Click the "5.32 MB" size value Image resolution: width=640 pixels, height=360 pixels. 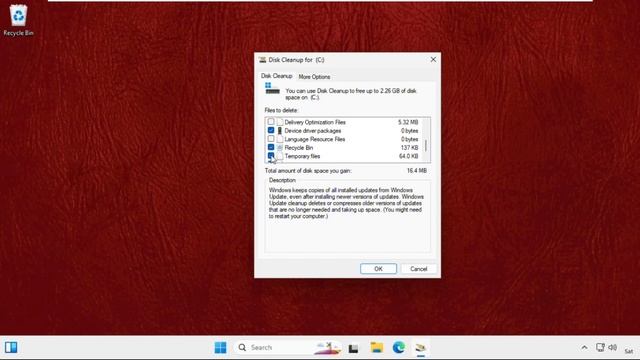(x=408, y=122)
